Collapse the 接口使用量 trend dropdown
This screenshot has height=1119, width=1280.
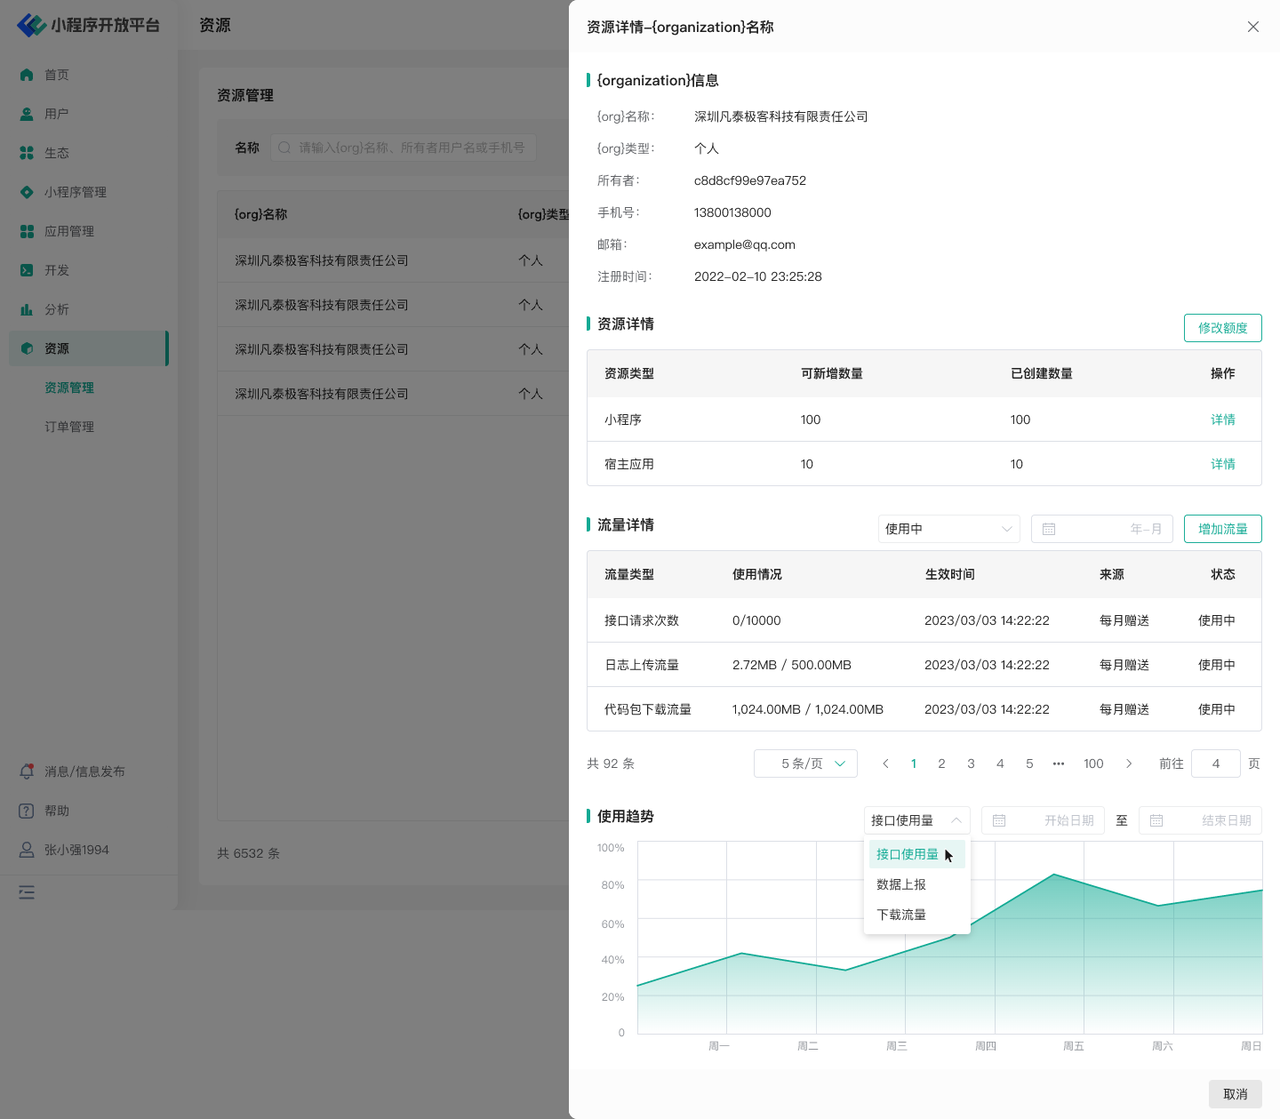pyautogui.click(x=916, y=821)
